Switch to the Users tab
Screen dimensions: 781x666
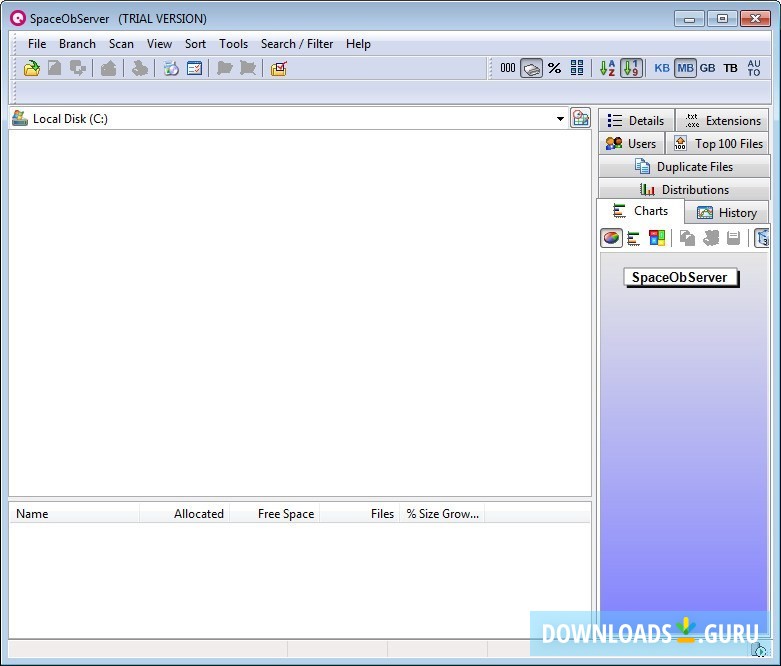pos(631,143)
